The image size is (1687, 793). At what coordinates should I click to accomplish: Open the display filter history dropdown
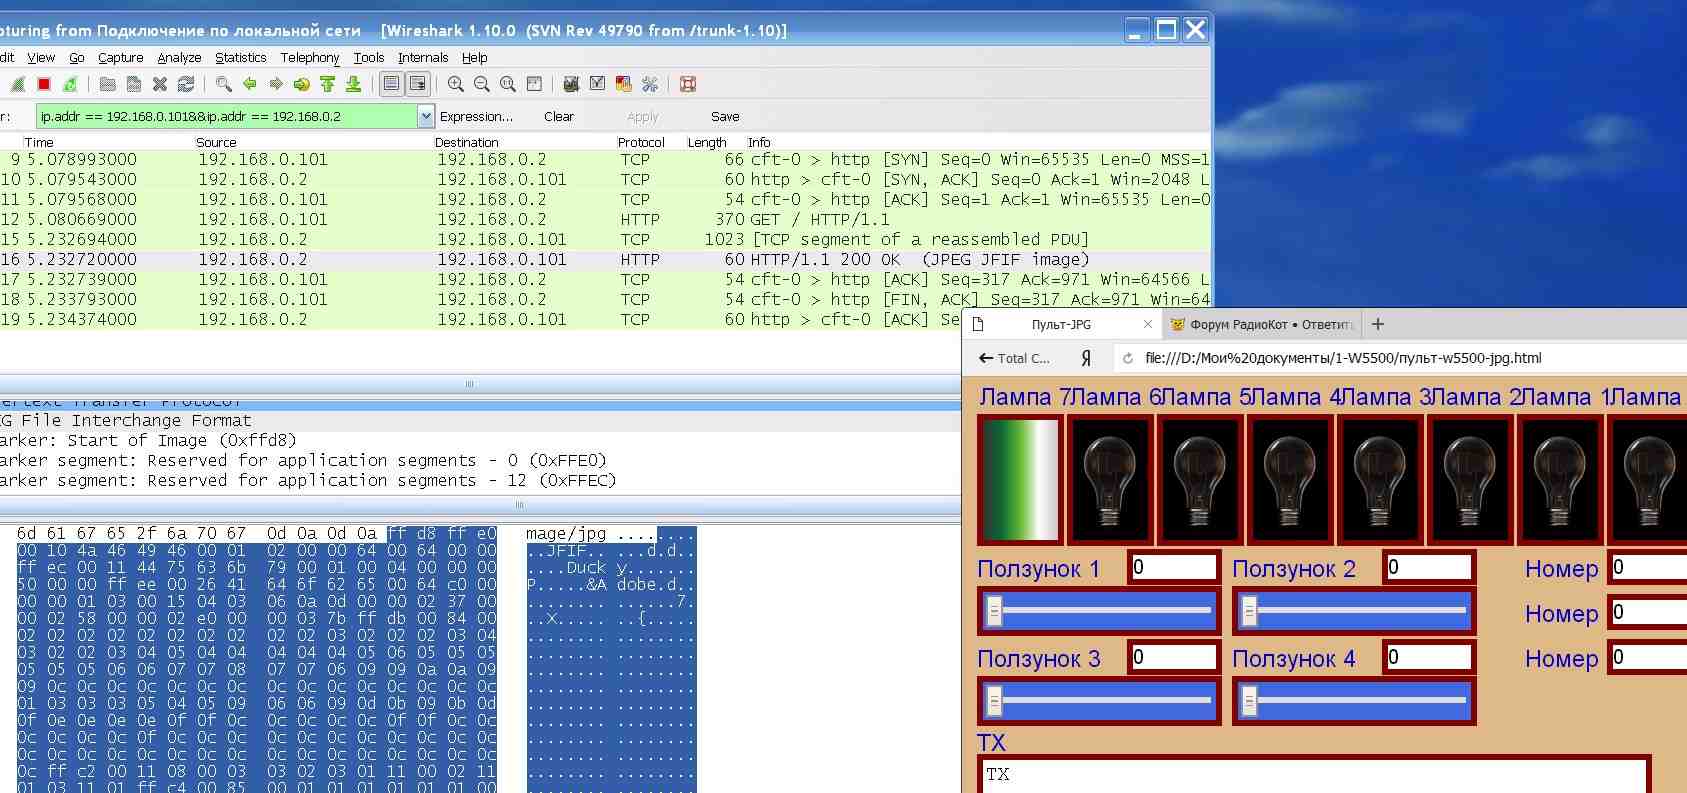pyautogui.click(x=426, y=116)
